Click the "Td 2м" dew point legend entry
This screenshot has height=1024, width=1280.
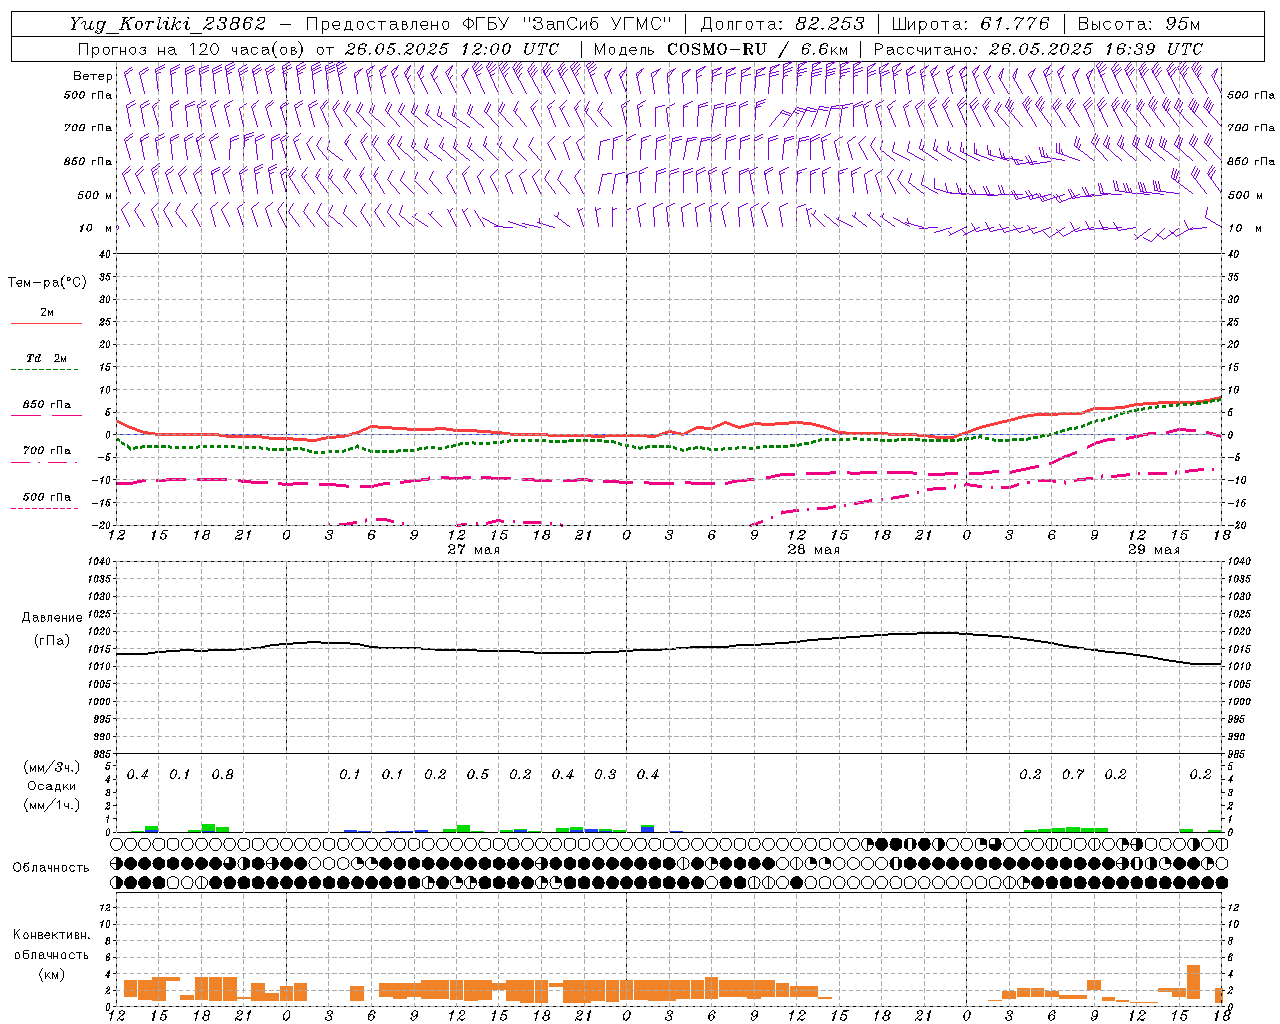click(47, 358)
